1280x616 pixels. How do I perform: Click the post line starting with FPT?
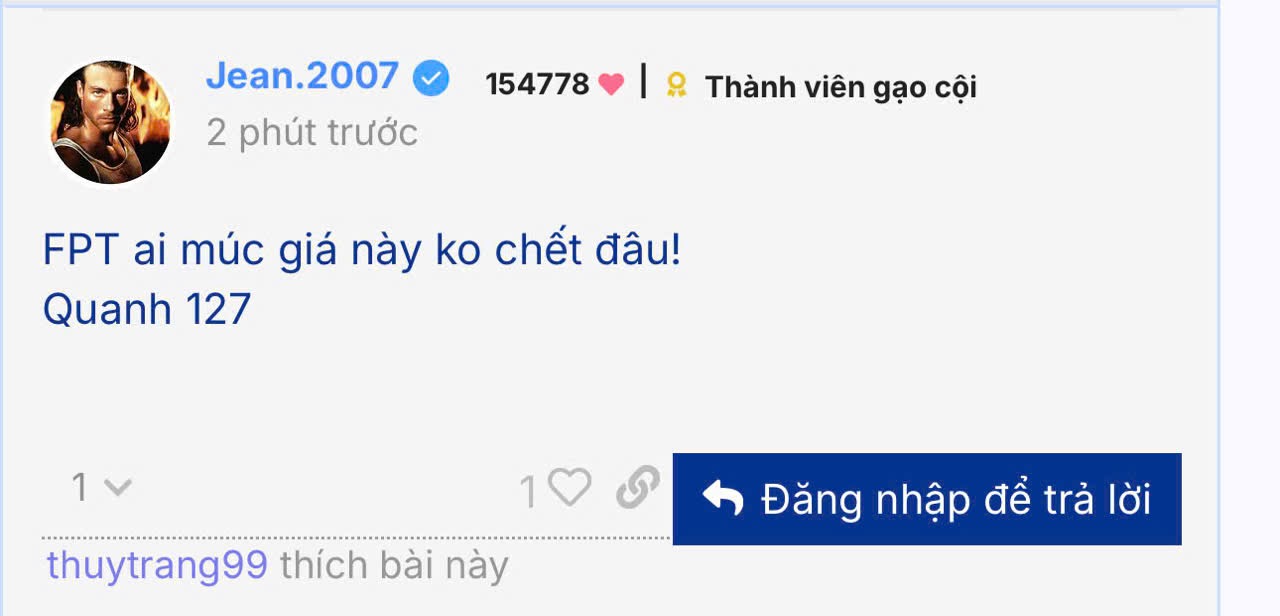pyautogui.click(x=362, y=251)
